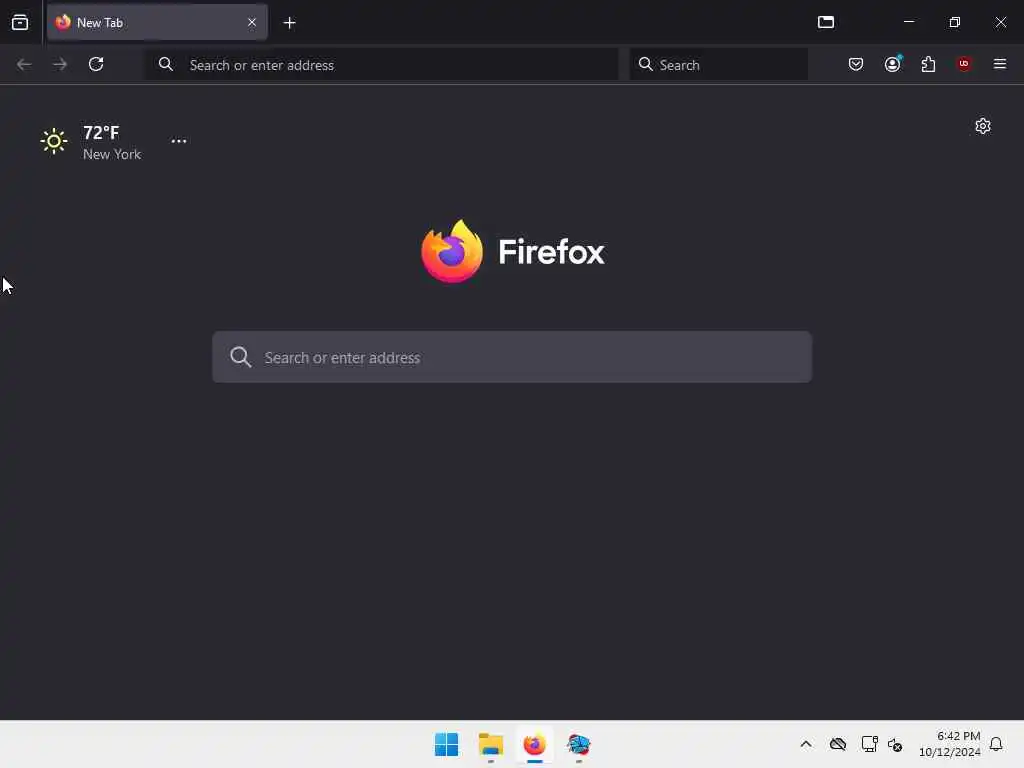Focus the toolbar Search box
Viewport: 1024px width, 768px height.
click(x=718, y=65)
